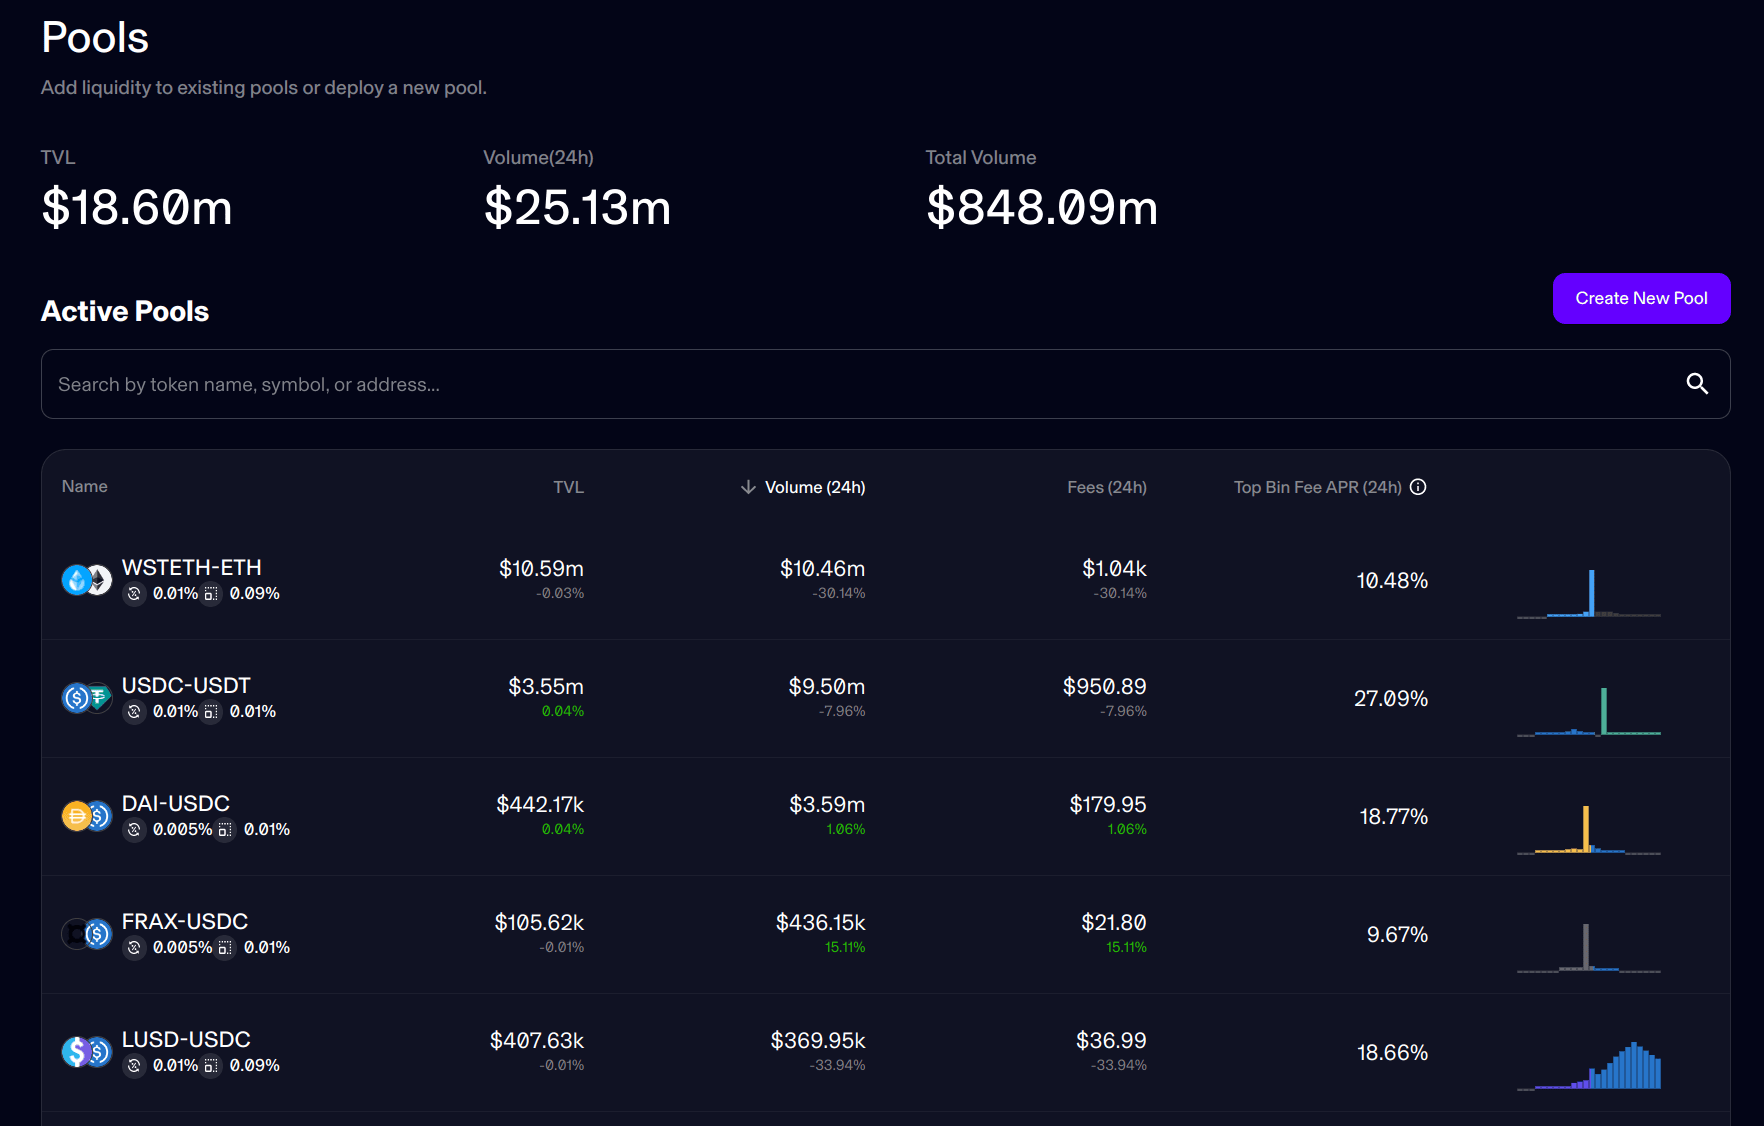Viewport: 1764px width, 1126px height.
Task: Click the LUSD-USDC liquidity distribution chart
Action: 1588,1064
